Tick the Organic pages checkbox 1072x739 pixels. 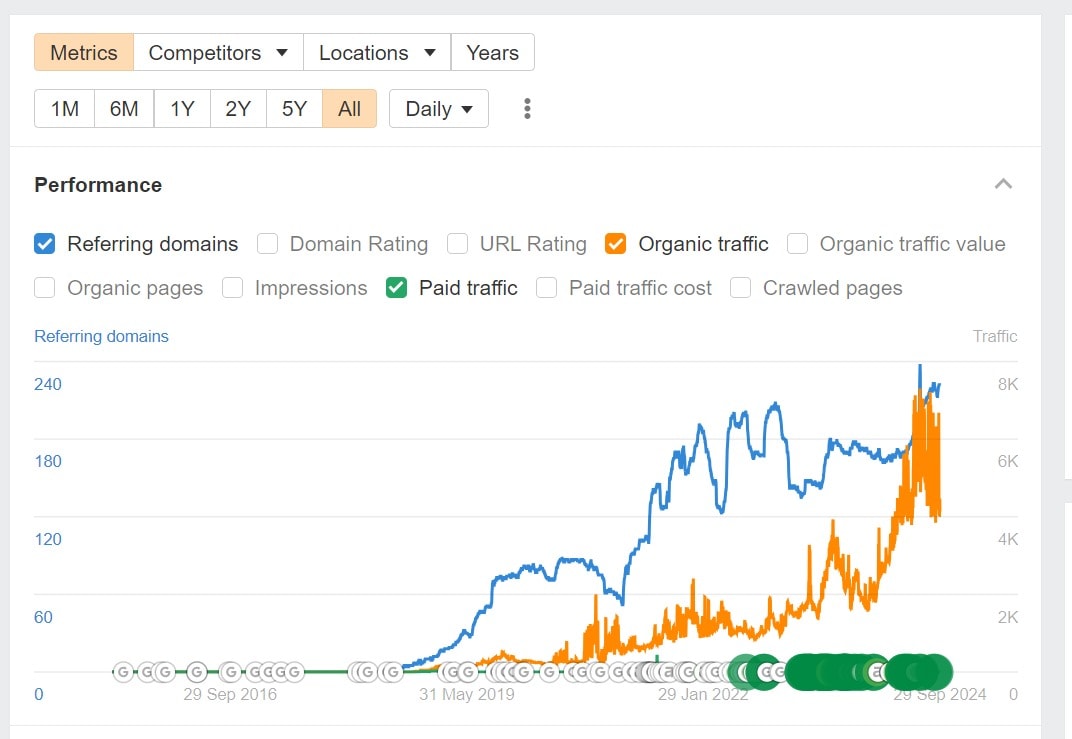tap(44, 288)
